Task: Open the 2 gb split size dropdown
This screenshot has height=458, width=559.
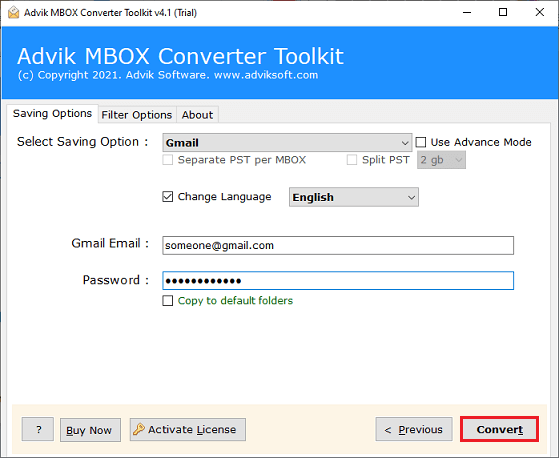Action: pyautogui.click(x=441, y=160)
